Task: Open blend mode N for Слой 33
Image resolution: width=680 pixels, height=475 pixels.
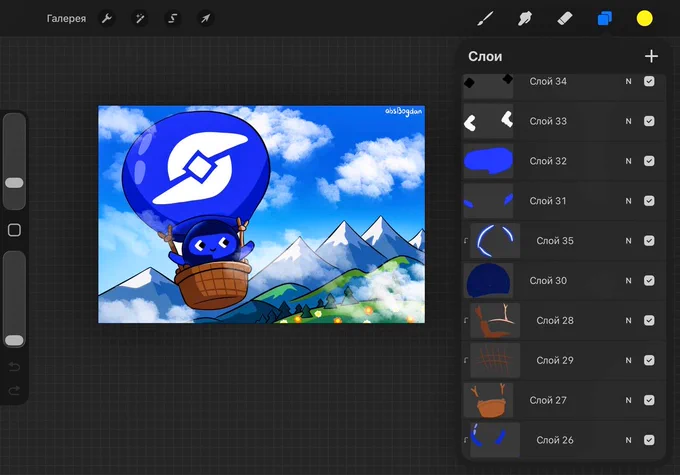Action: pos(628,121)
